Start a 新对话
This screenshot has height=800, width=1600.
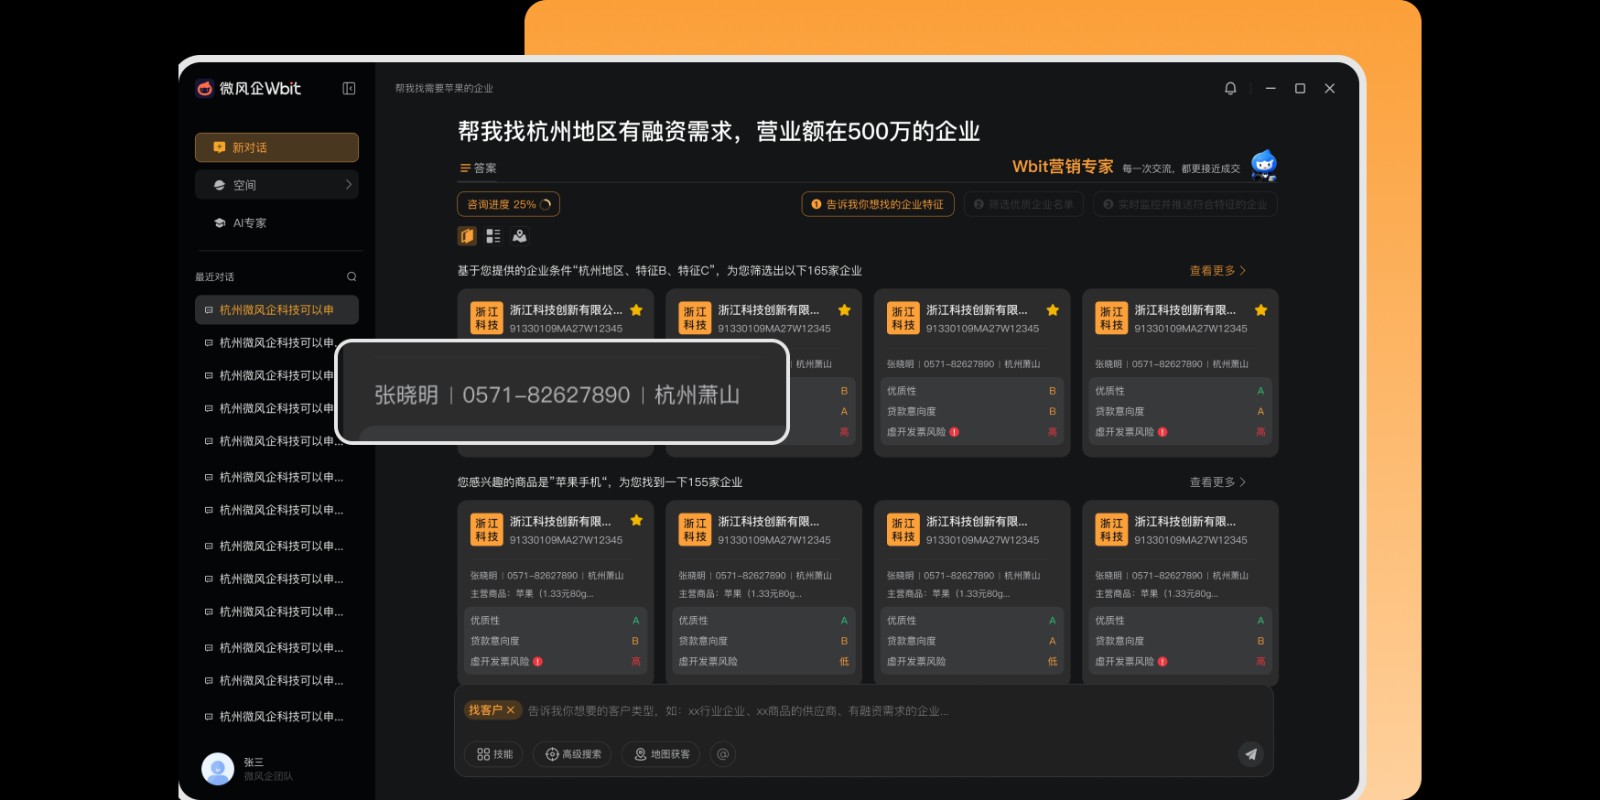click(277, 147)
